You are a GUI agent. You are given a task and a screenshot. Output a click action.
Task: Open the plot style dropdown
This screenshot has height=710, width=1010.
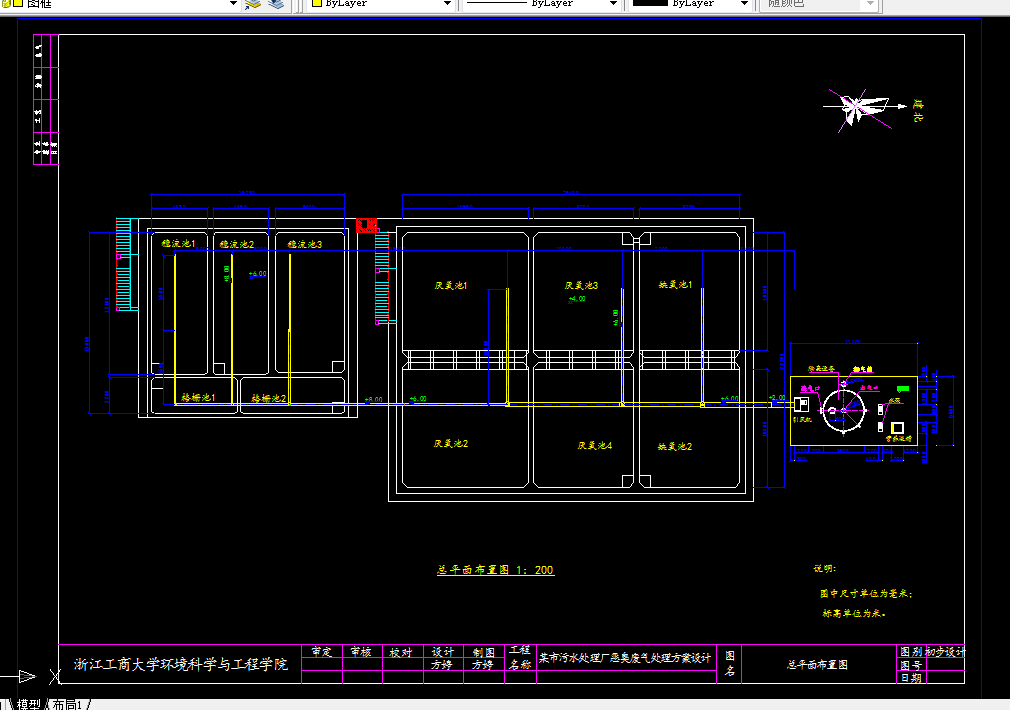870,4
